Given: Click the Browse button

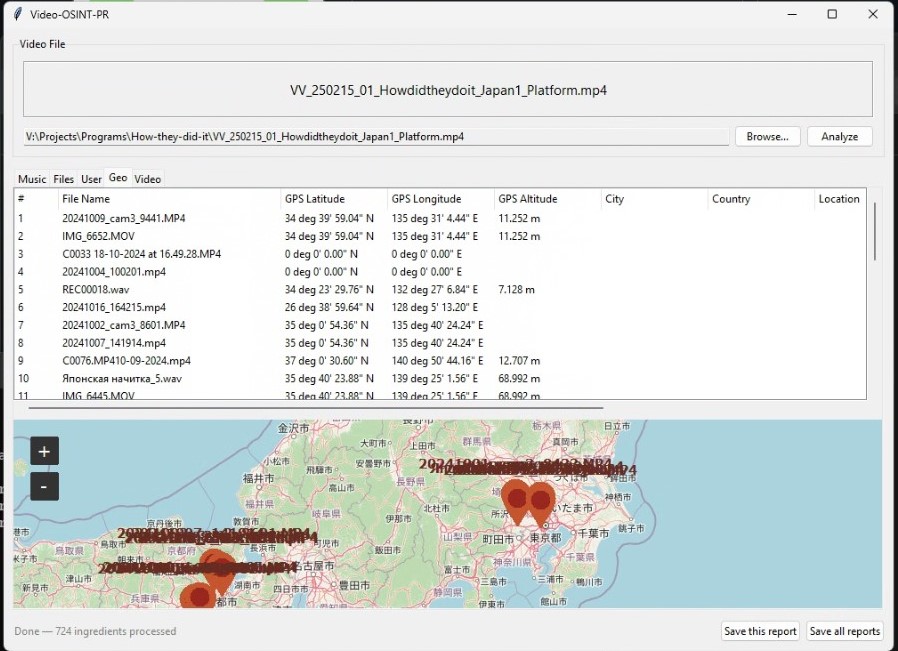Looking at the screenshot, I should (766, 136).
